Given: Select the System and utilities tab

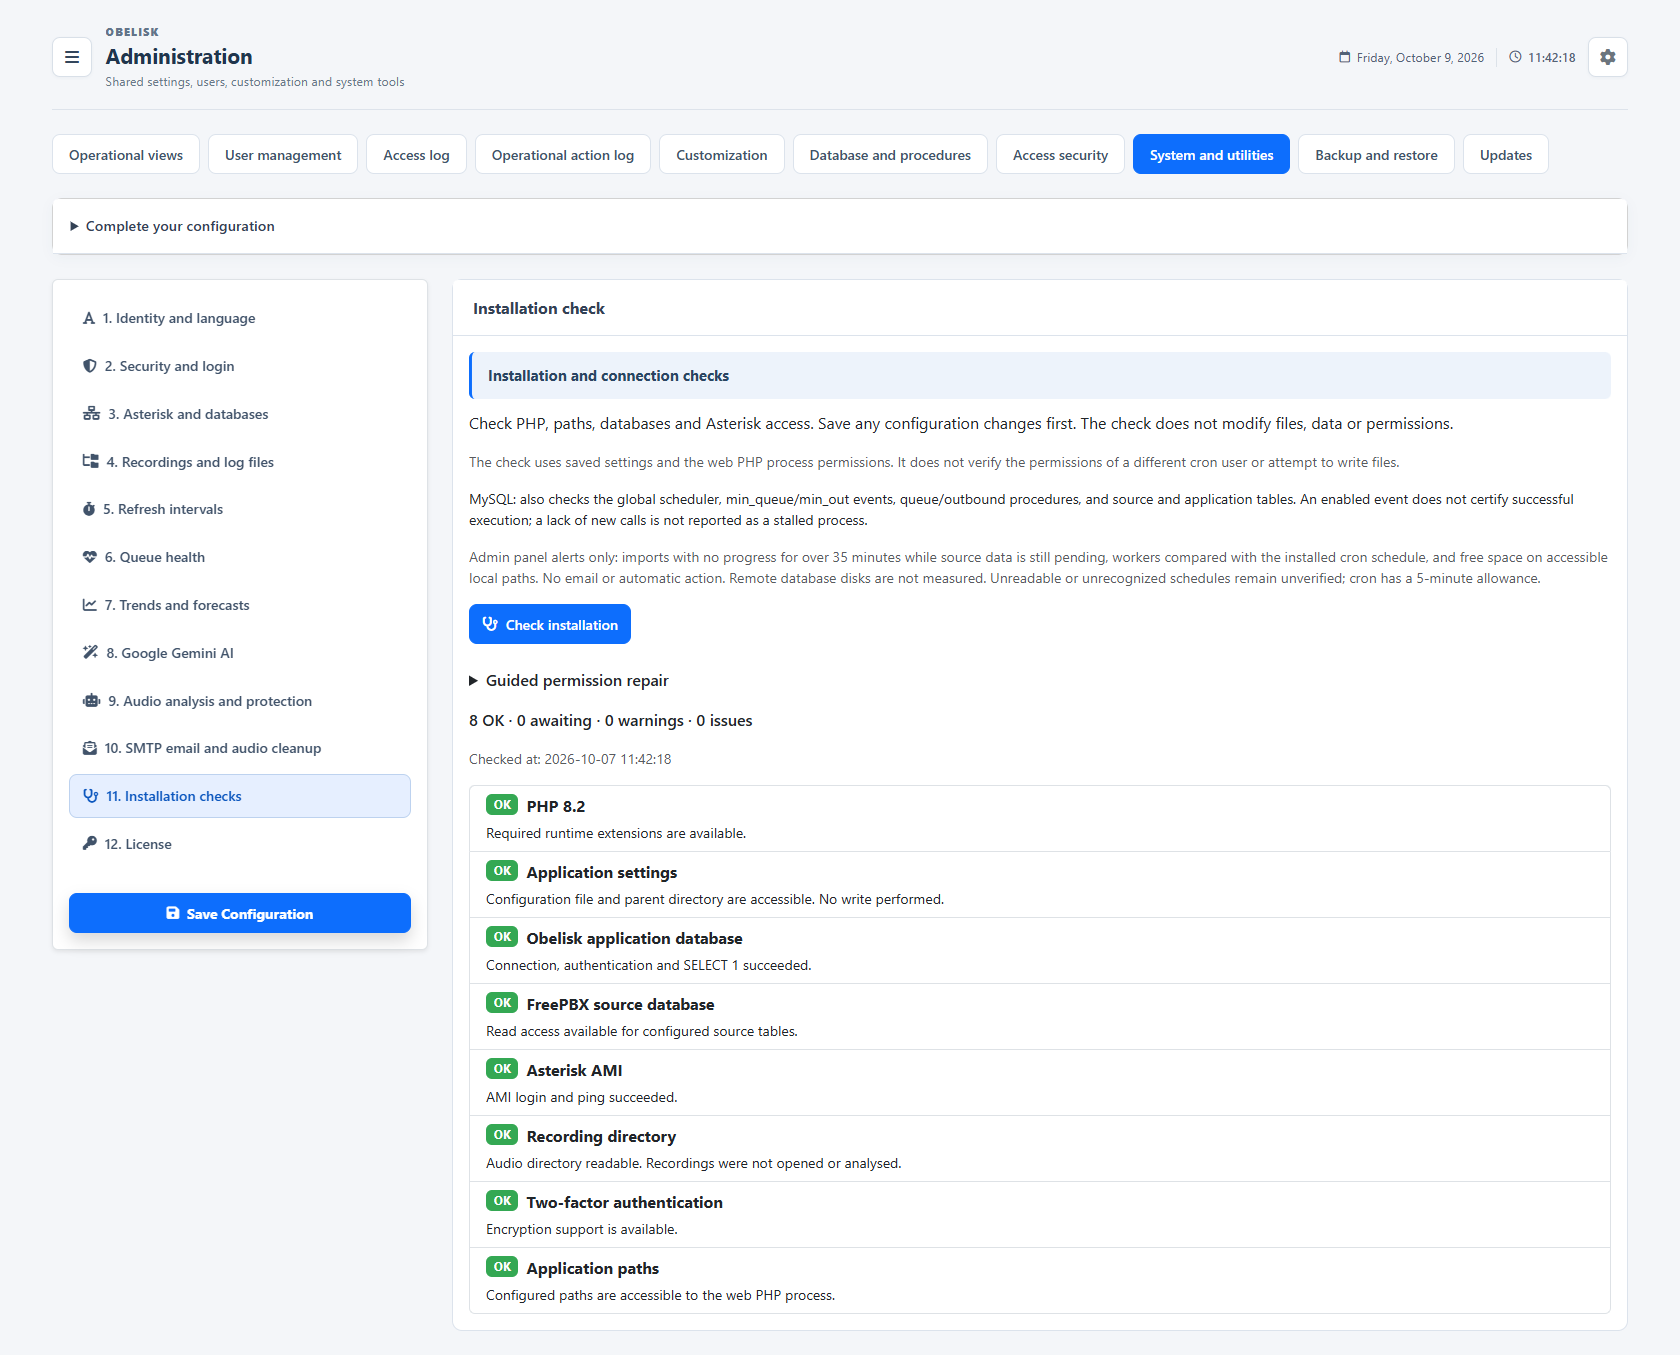Looking at the screenshot, I should [x=1211, y=155].
